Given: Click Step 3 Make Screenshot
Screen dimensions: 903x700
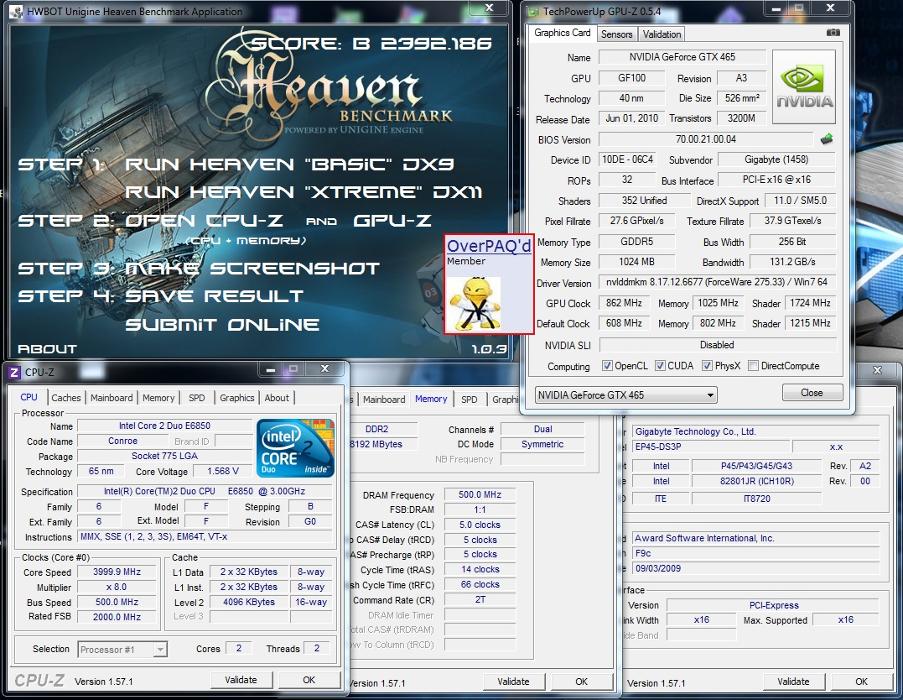Looking at the screenshot, I should (x=199, y=268).
